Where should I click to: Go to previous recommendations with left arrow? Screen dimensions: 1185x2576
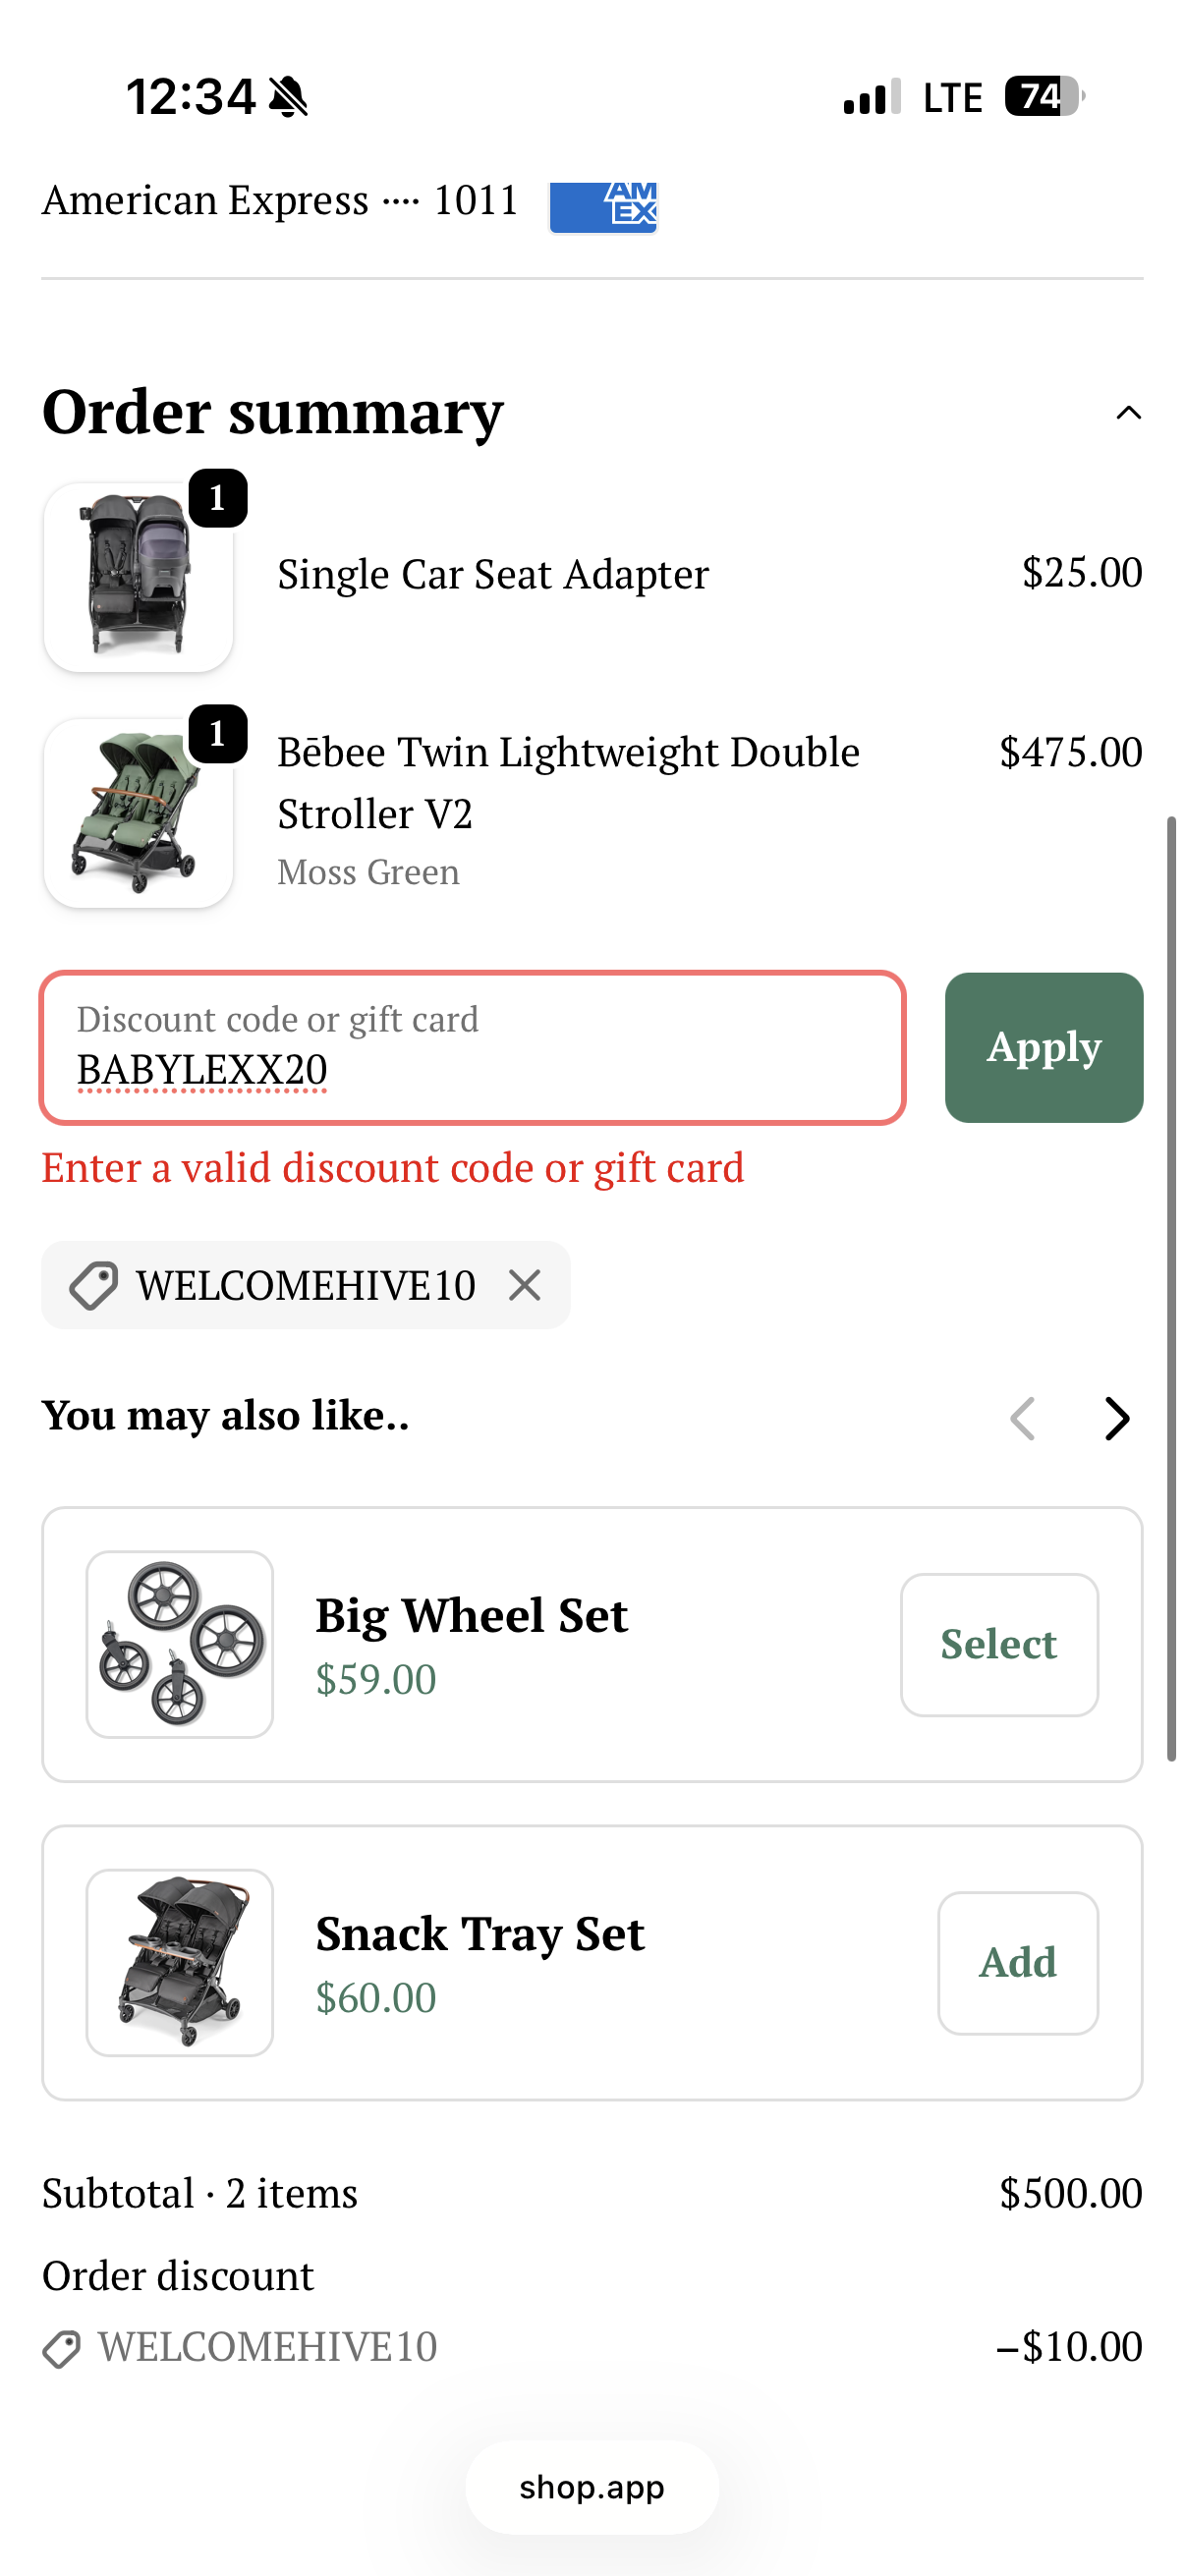pos(1022,1418)
